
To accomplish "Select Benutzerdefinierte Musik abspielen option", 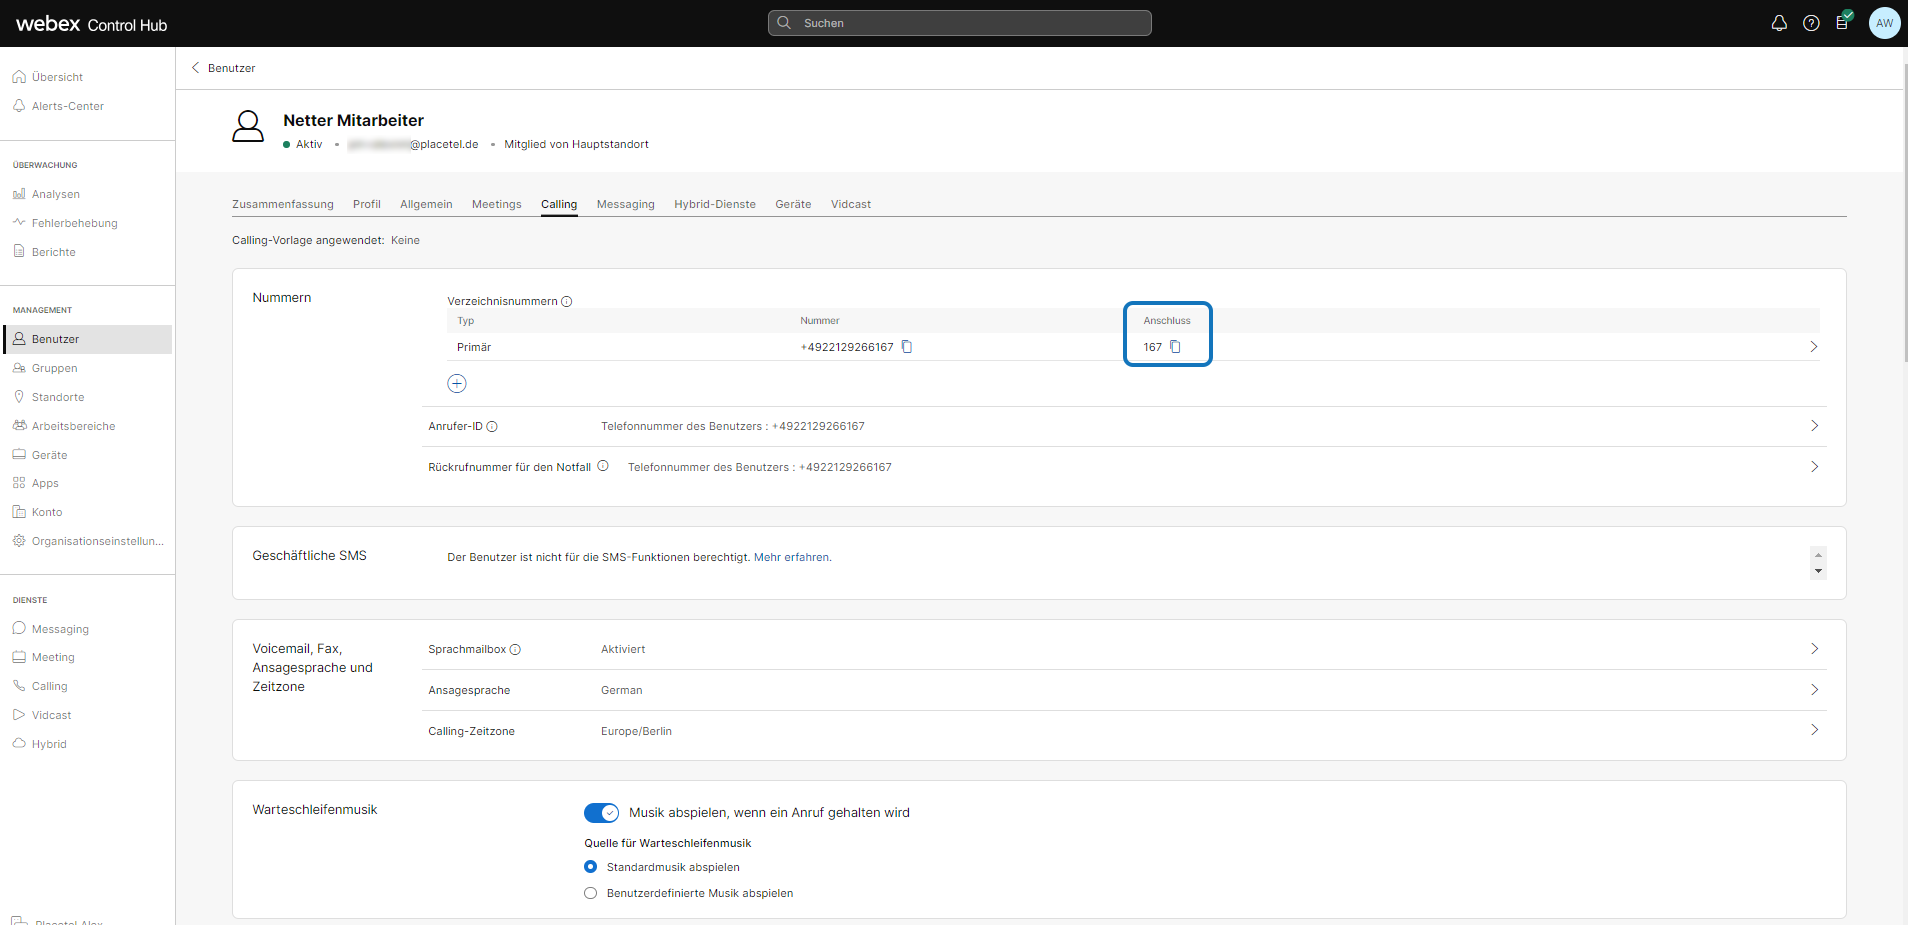I will pos(591,893).
